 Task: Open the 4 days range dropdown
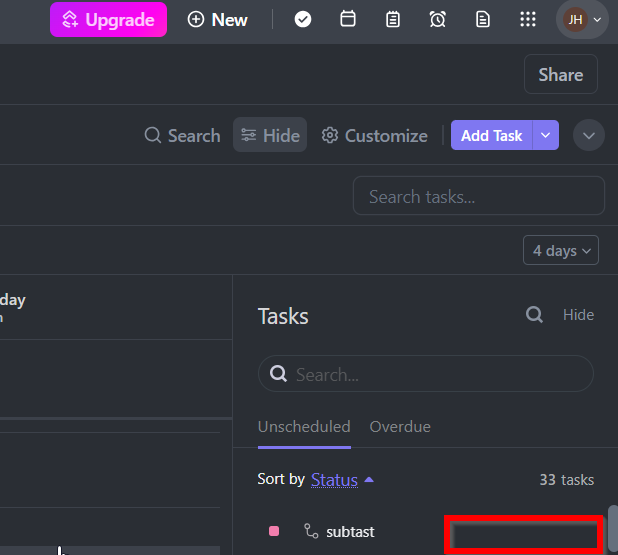pyautogui.click(x=560, y=250)
